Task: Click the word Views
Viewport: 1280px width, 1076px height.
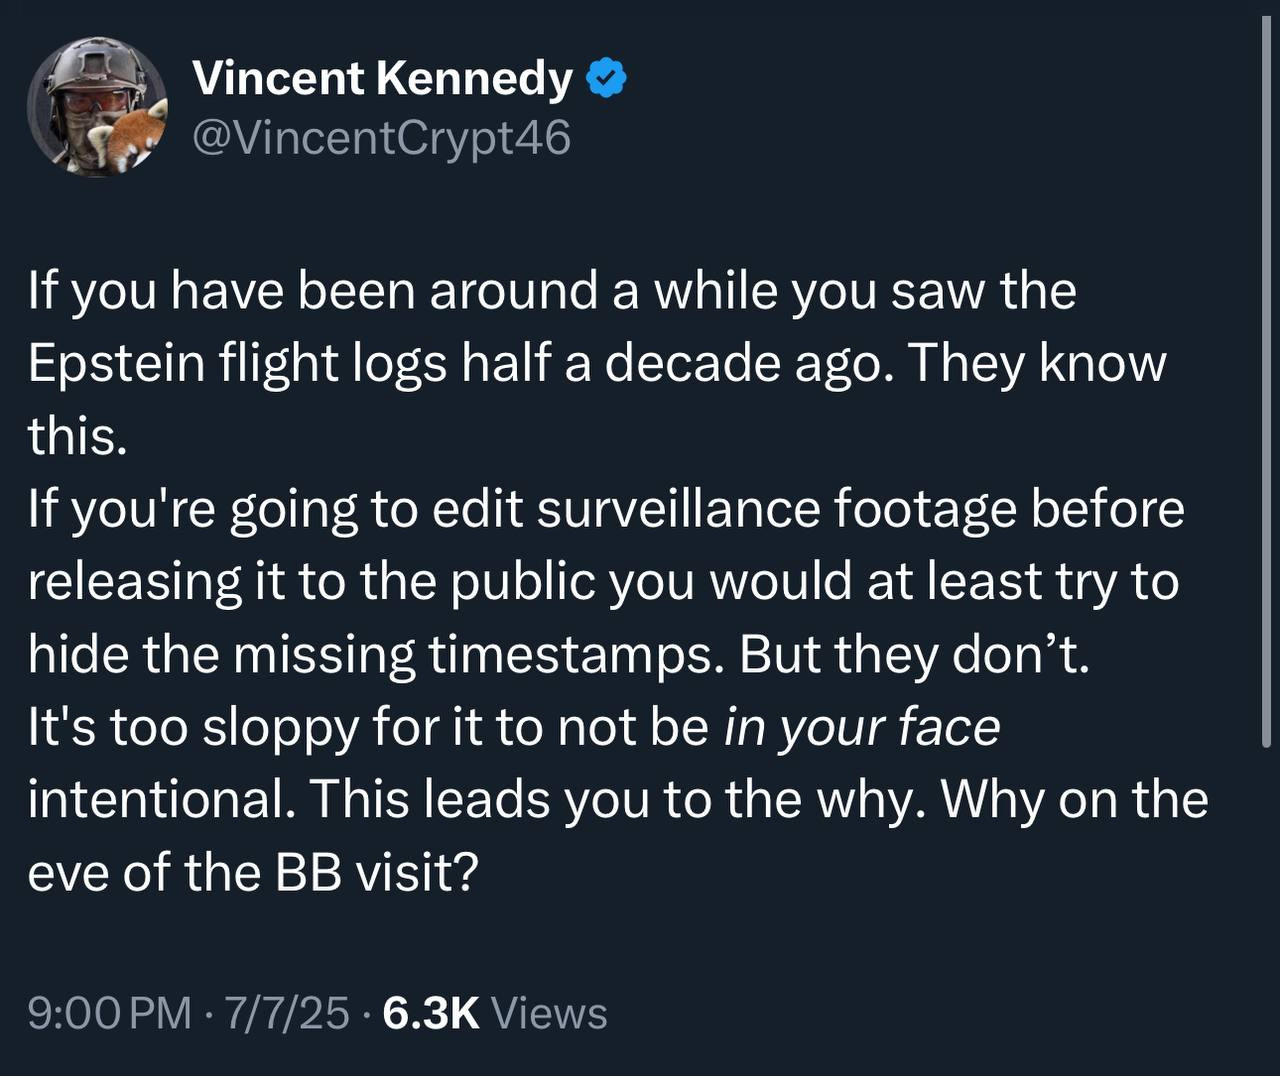Action: point(550,1013)
